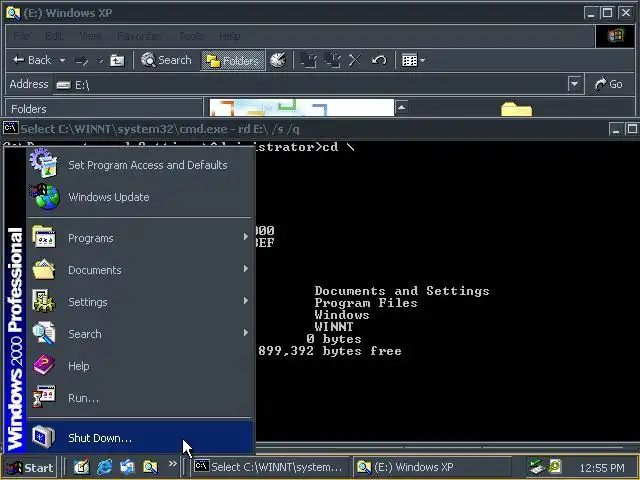The height and width of the screenshot is (480, 640).
Task: Click the drive icon in the Address bar
Action: coord(63,85)
